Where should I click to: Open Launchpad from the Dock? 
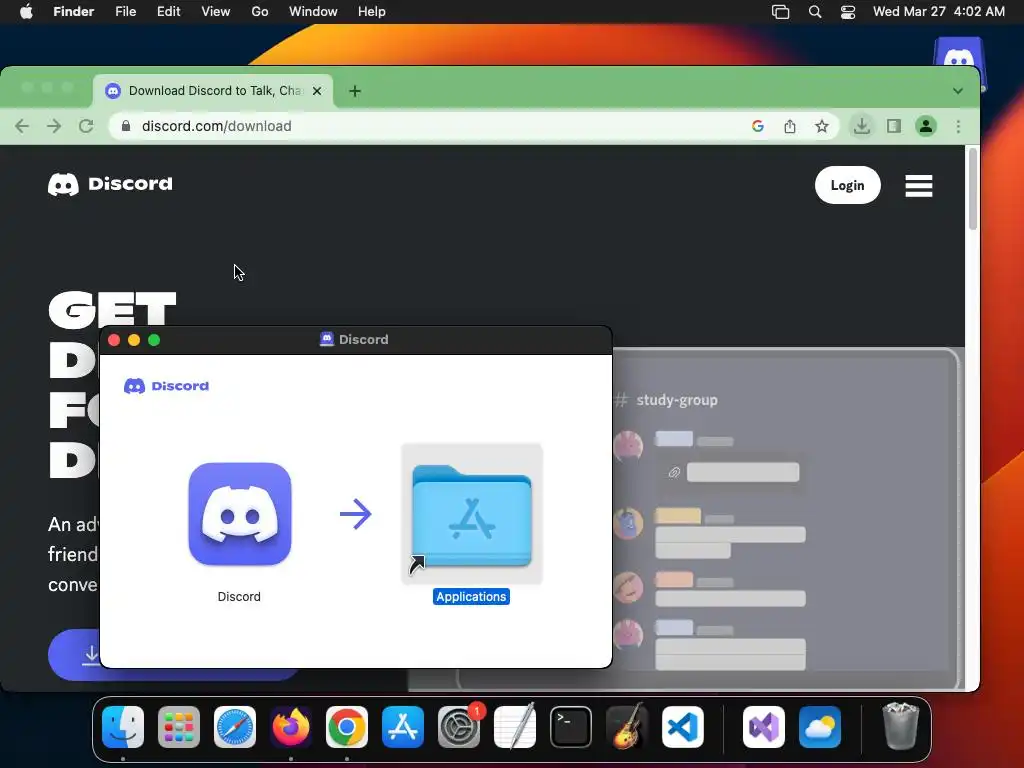click(x=179, y=727)
